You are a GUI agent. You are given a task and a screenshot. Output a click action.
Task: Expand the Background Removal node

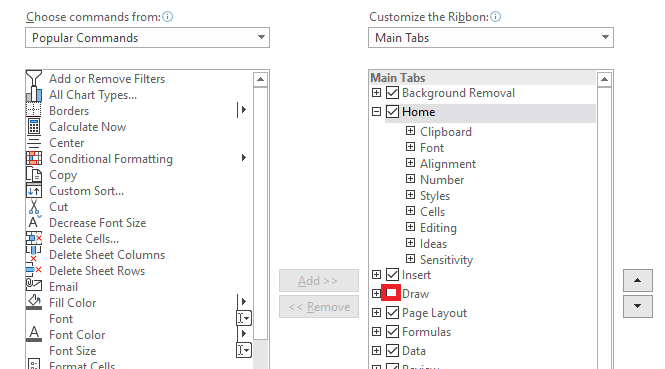(x=376, y=92)
